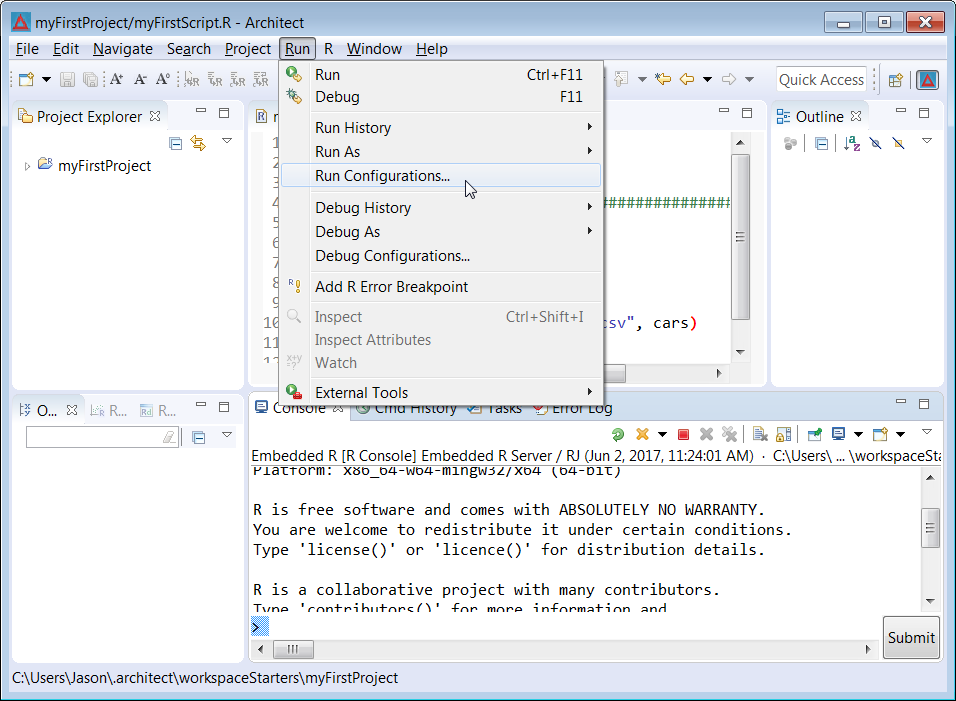Open the New file dropdown arrow
The height and width of the screenshot is (701, 956).
(46, 79)
